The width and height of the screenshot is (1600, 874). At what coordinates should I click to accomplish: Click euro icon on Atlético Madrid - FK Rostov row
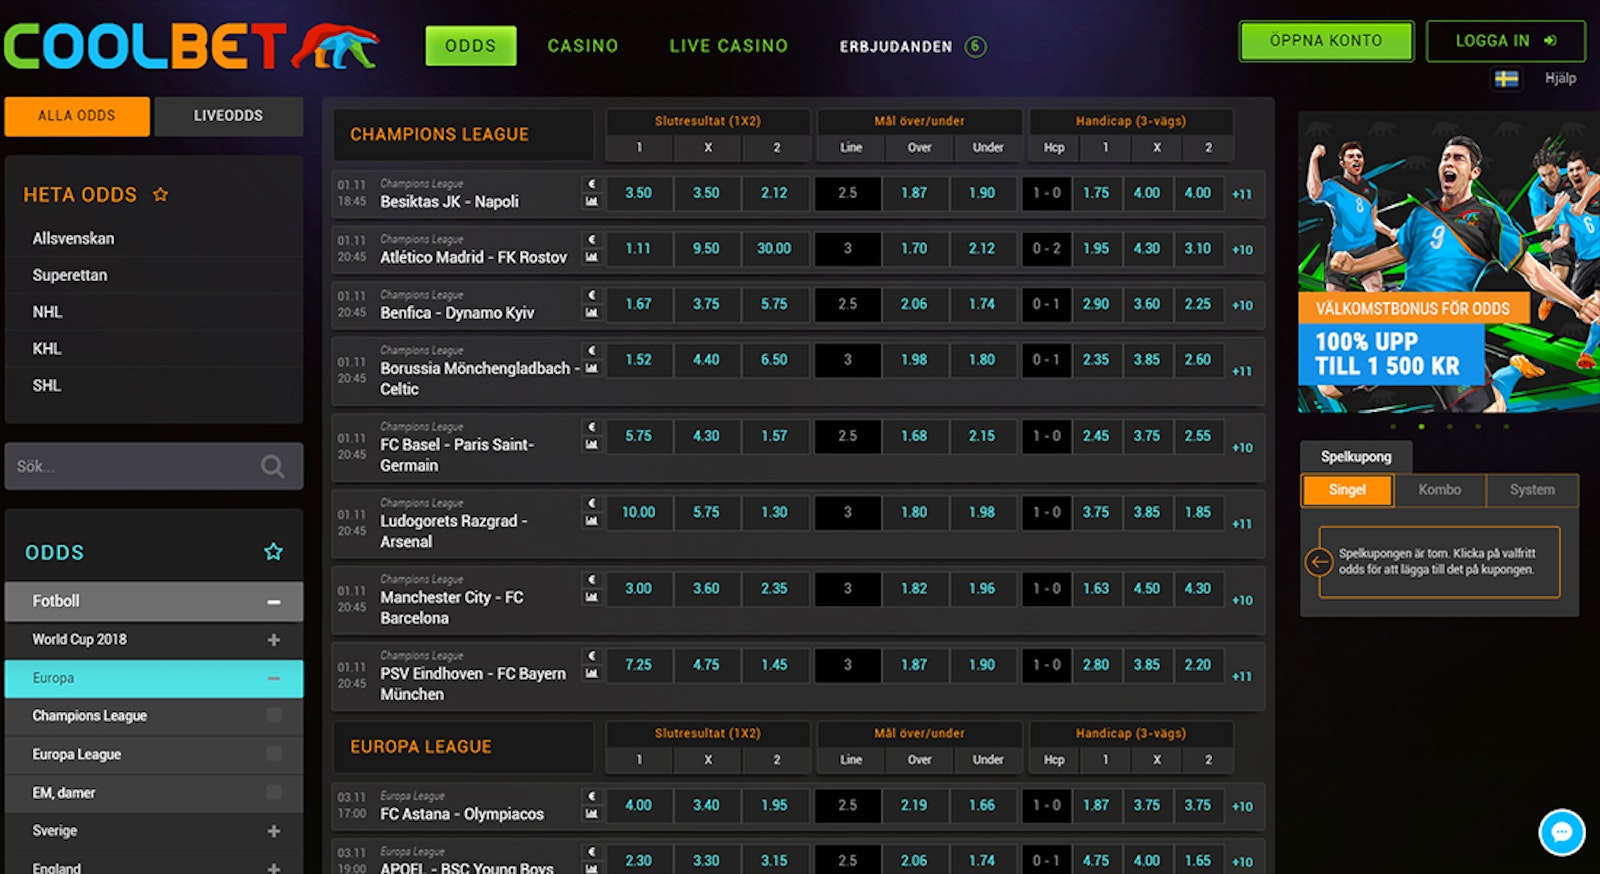(592, 240)
